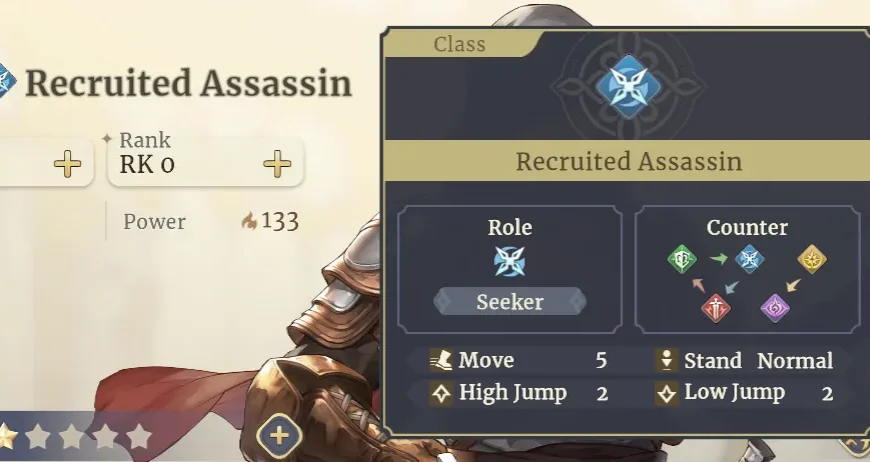Click the Stand stat icon

pos(667,361)
